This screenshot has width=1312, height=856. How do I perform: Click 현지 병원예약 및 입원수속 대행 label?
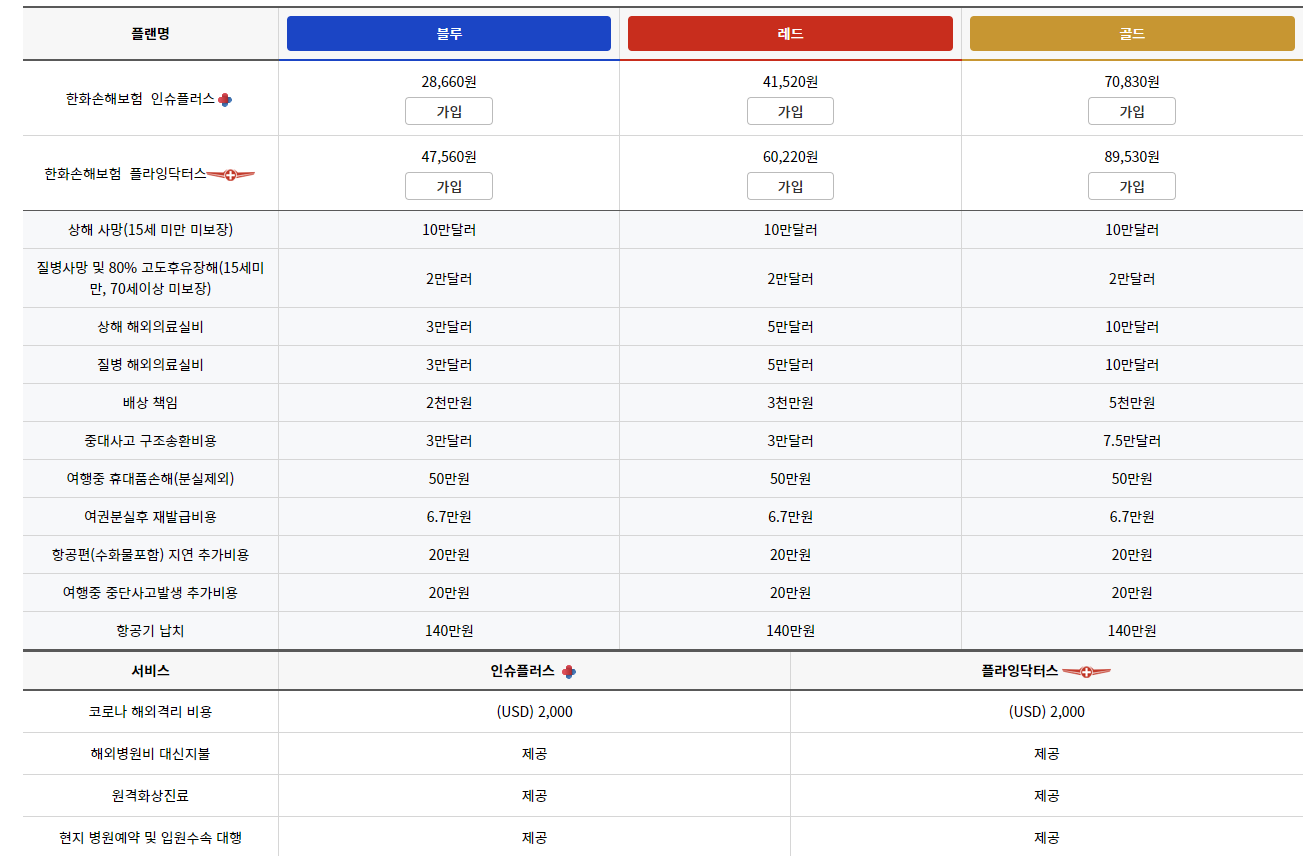(150, 838)
